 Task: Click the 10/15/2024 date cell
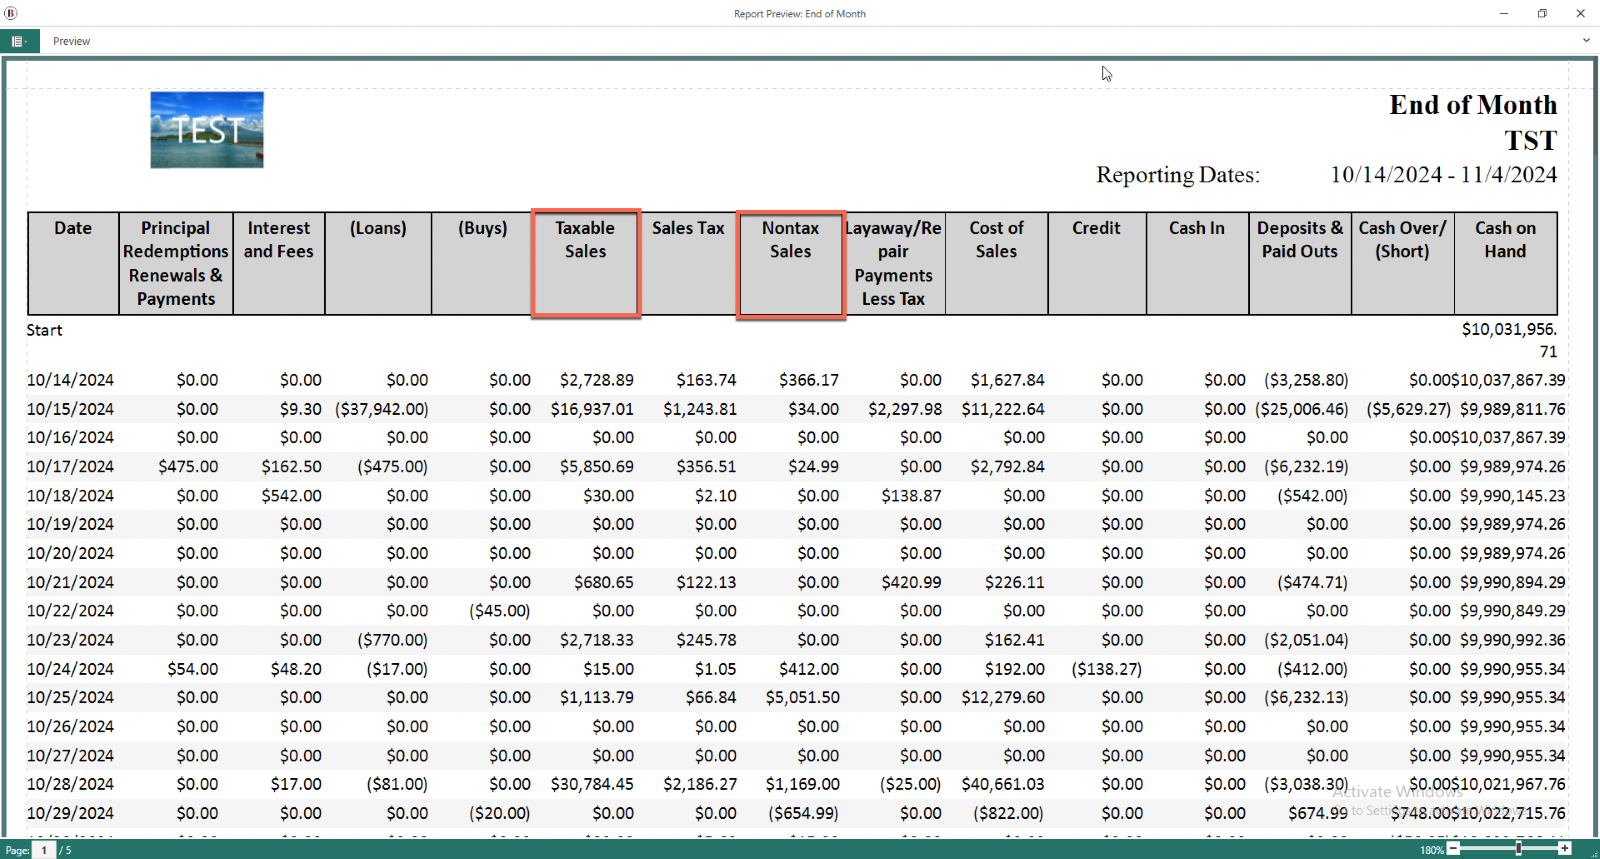(x=70, y=409)
